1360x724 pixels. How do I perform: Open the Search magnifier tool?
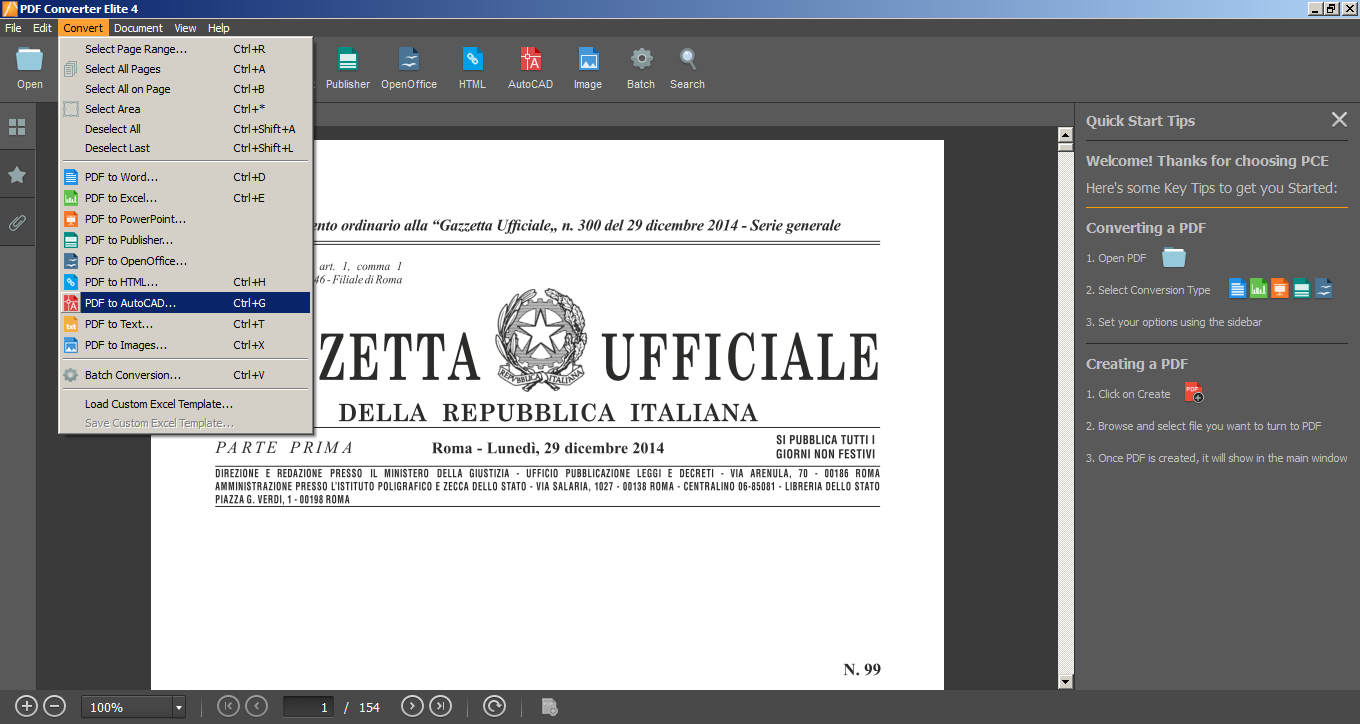[688, 60]
